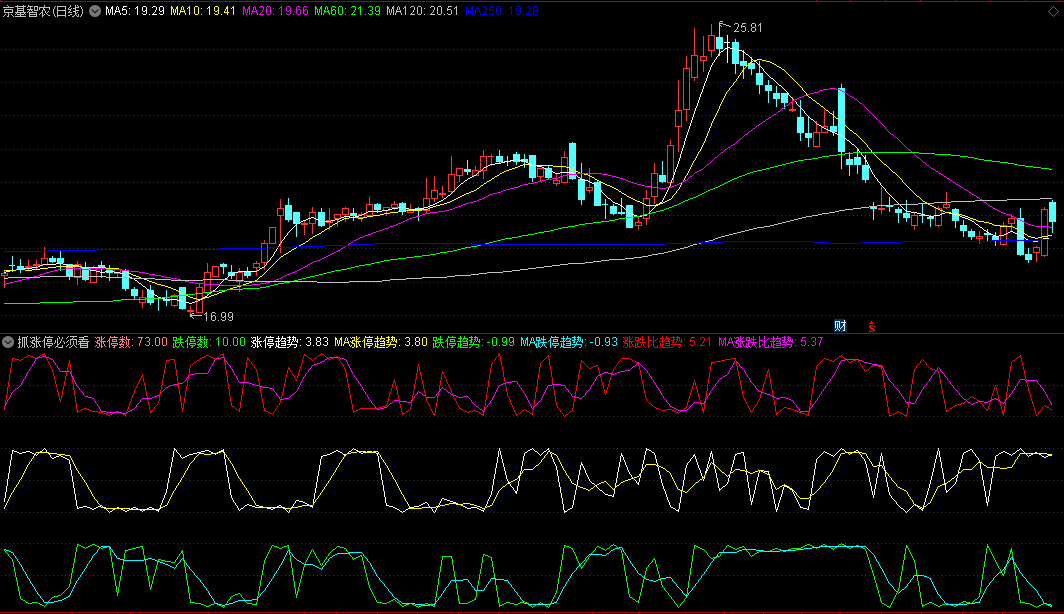Screen dimensions: 1064x614
Task: Select the MA涨停趋势: 3.80 value
Action: click(x=381, y=342)
